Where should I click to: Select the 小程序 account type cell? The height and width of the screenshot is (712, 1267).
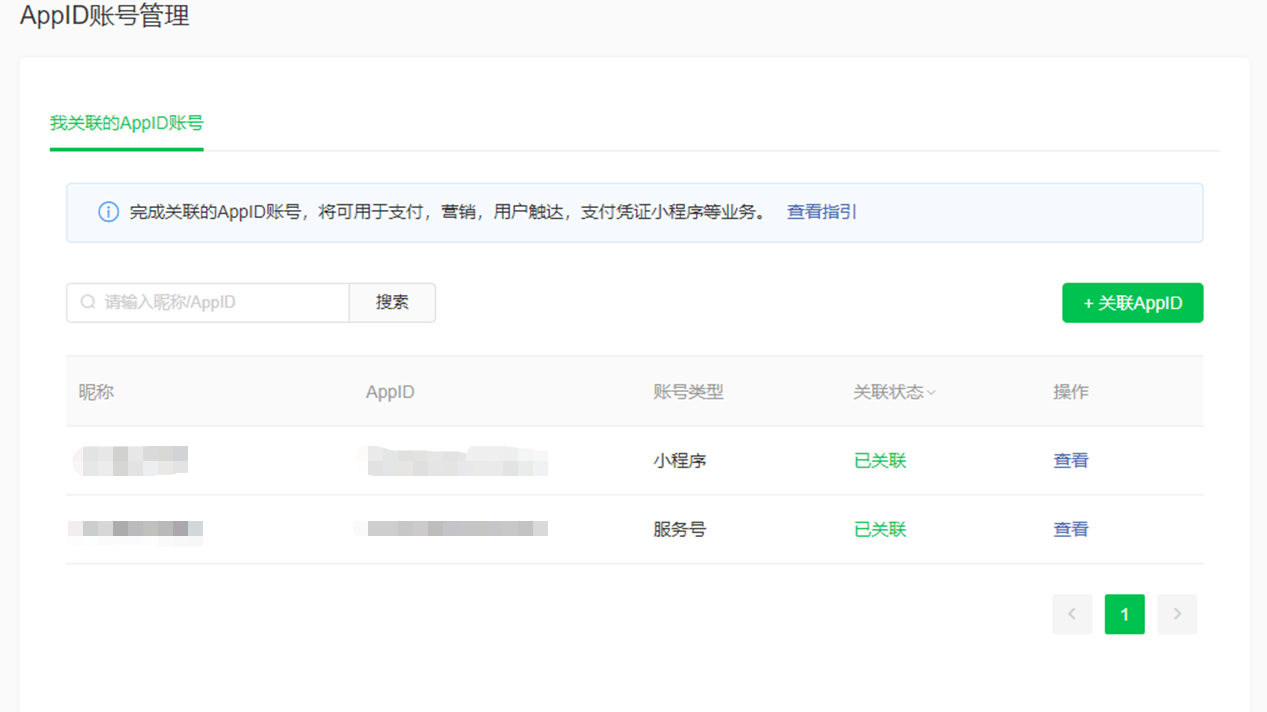(x=680, y=461)
